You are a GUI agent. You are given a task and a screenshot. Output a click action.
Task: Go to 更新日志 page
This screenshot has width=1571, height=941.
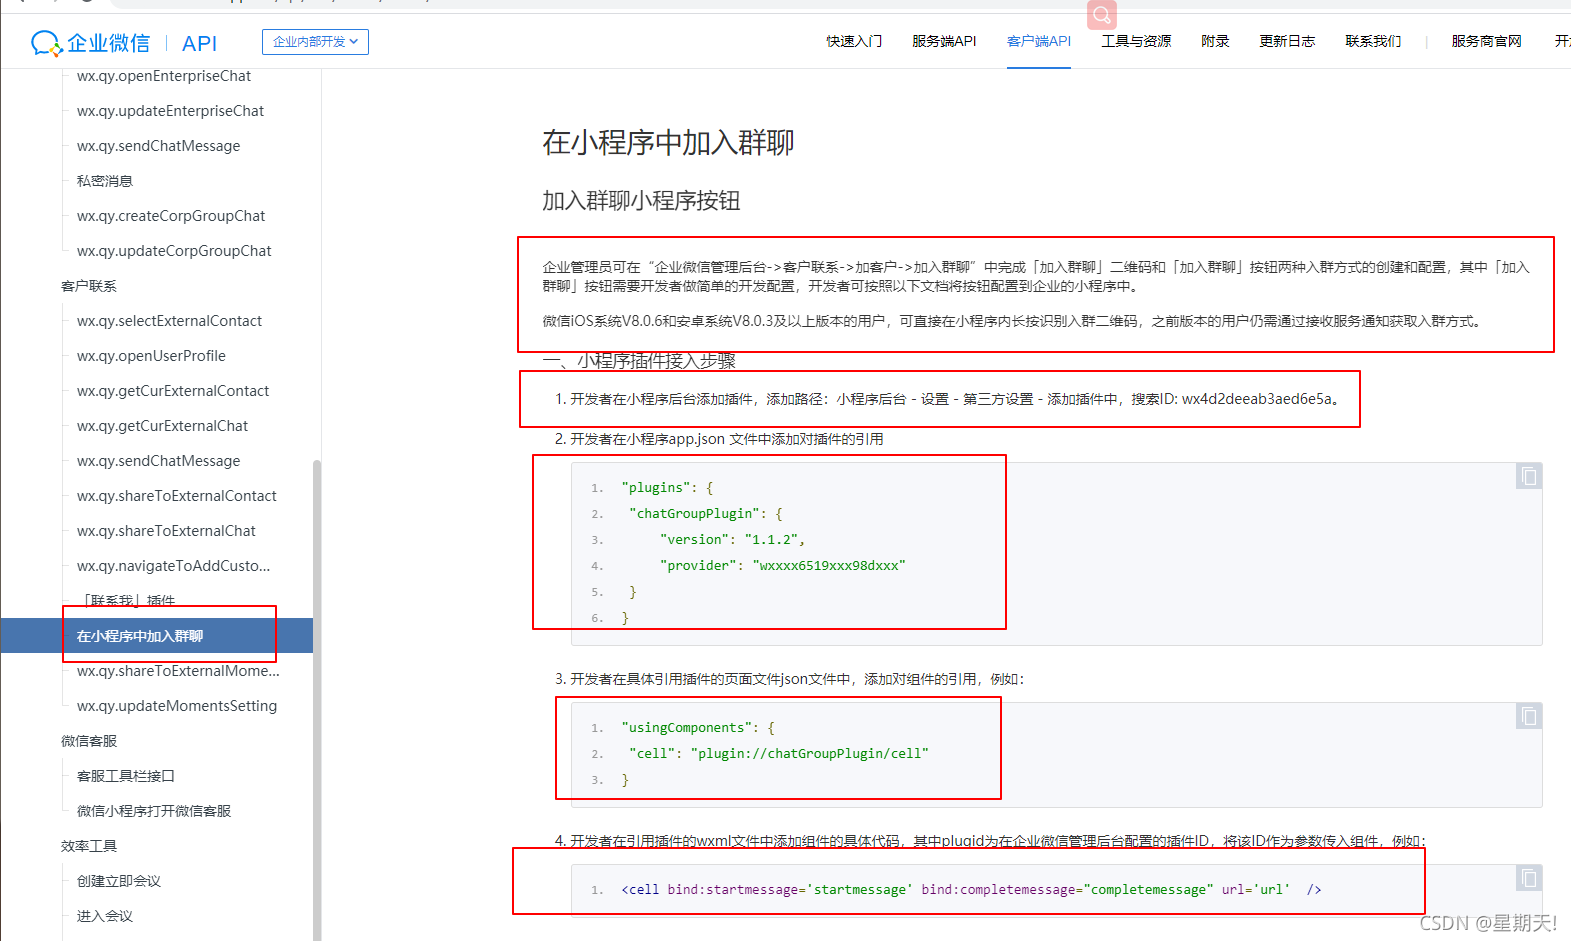(1287, 41)
